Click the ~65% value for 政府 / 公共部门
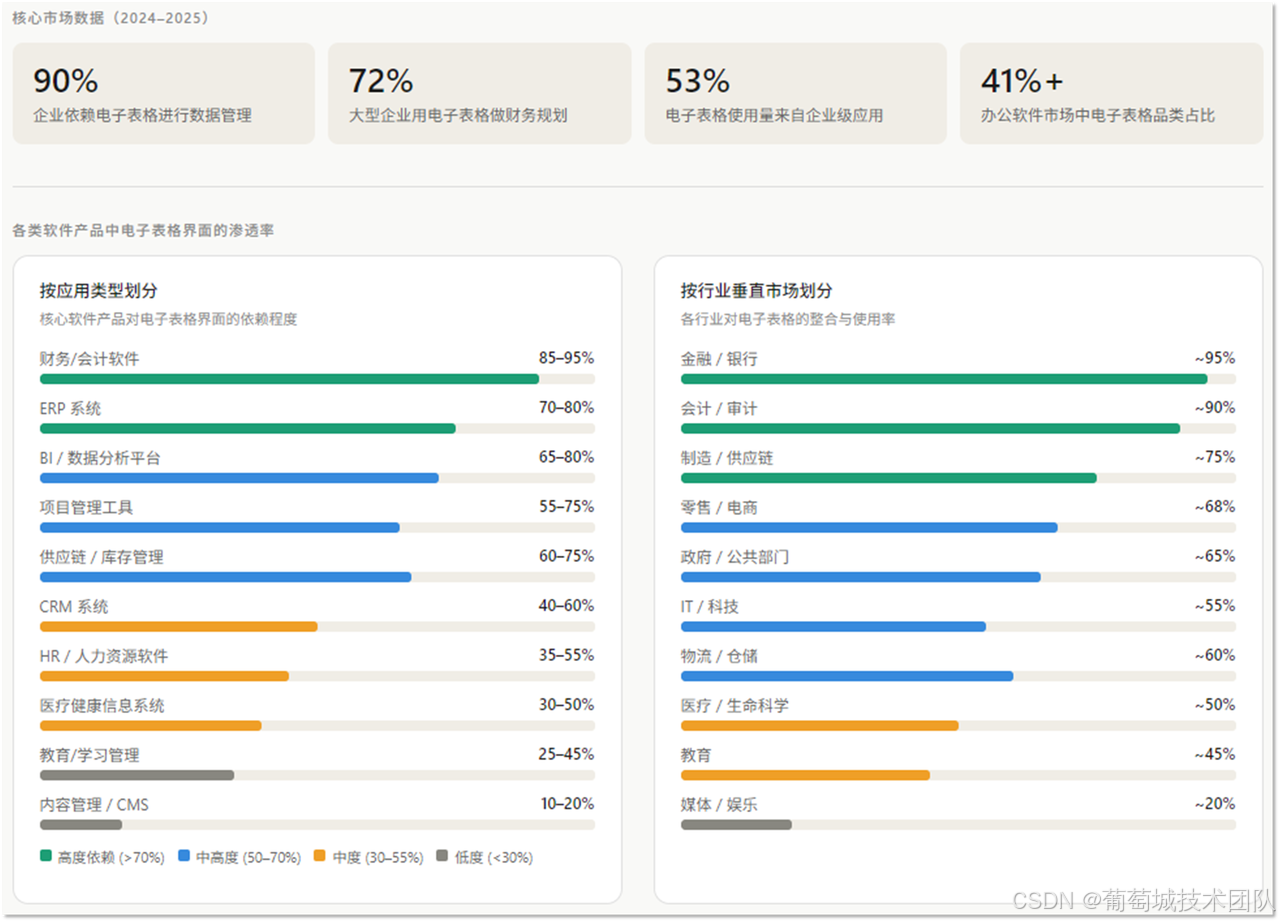The image size is (1280, 922). [x=1215, y=555]
